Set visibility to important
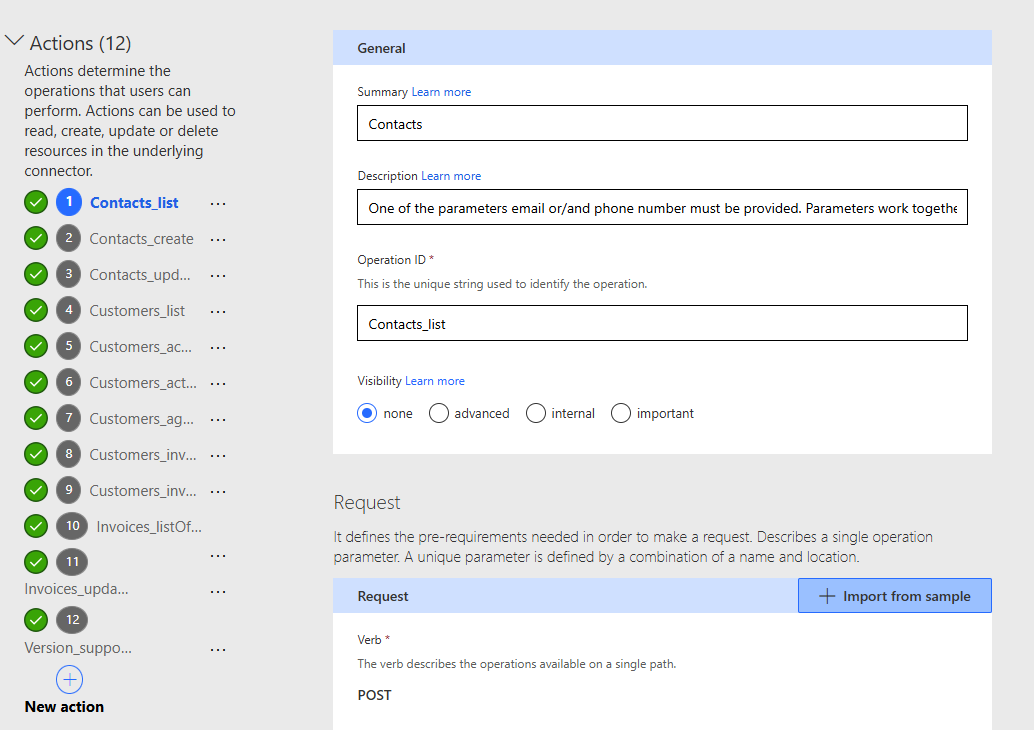The image size is (1034, 730). point(621,413)
